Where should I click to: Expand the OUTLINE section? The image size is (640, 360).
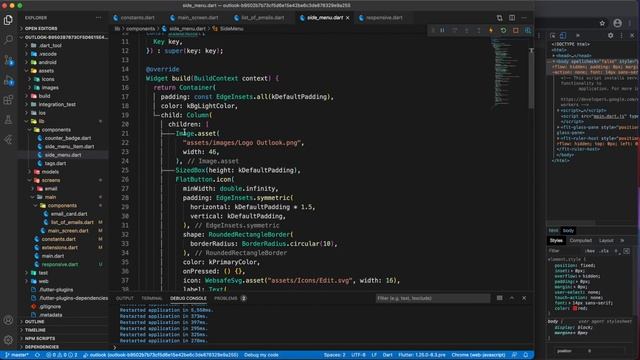[x=34, y=322]
